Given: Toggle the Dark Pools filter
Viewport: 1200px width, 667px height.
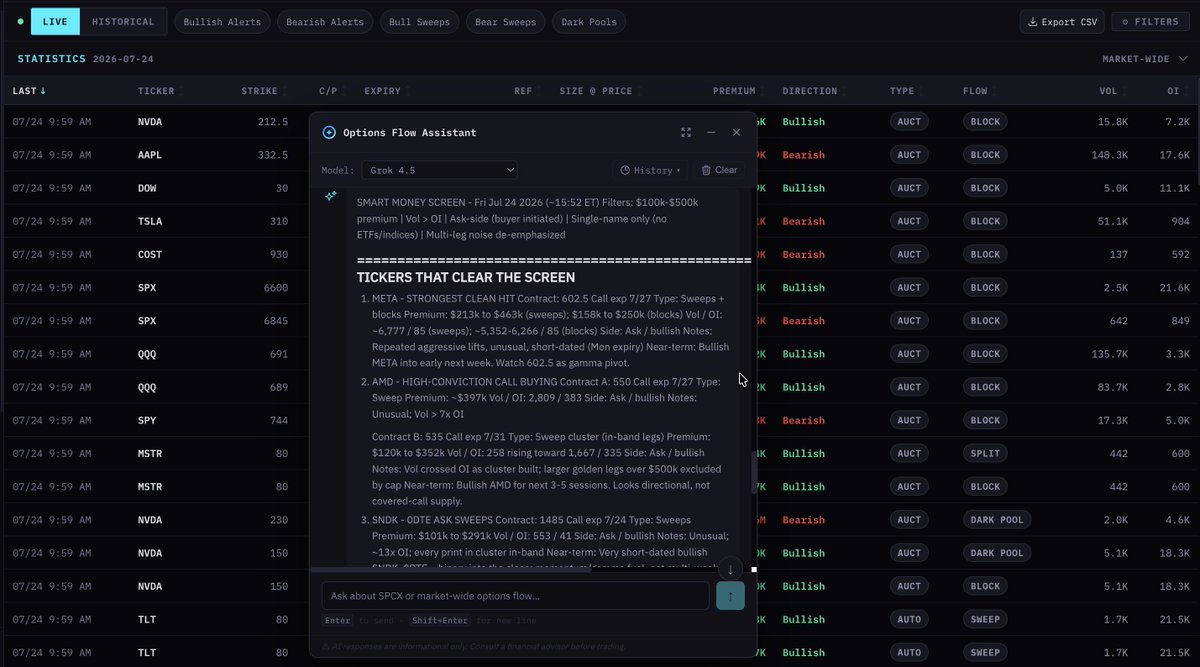Looking at the screenshot, I should point(589,21).
